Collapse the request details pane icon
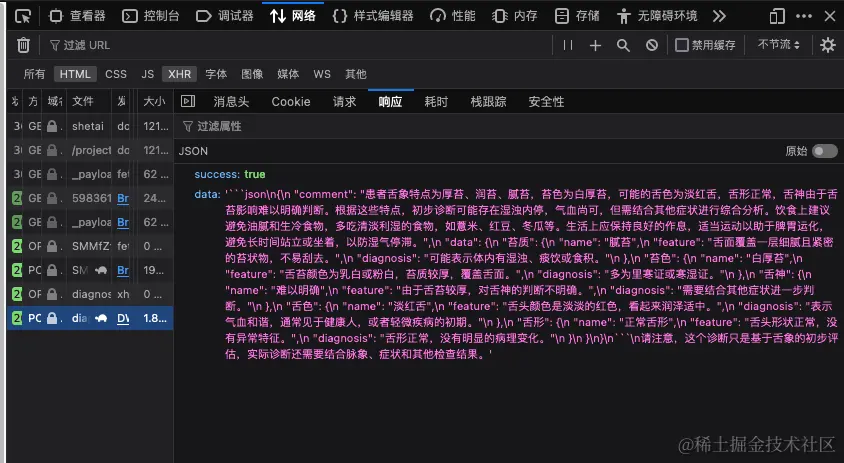The image size is (844, 463). click(x=188, y=101)
